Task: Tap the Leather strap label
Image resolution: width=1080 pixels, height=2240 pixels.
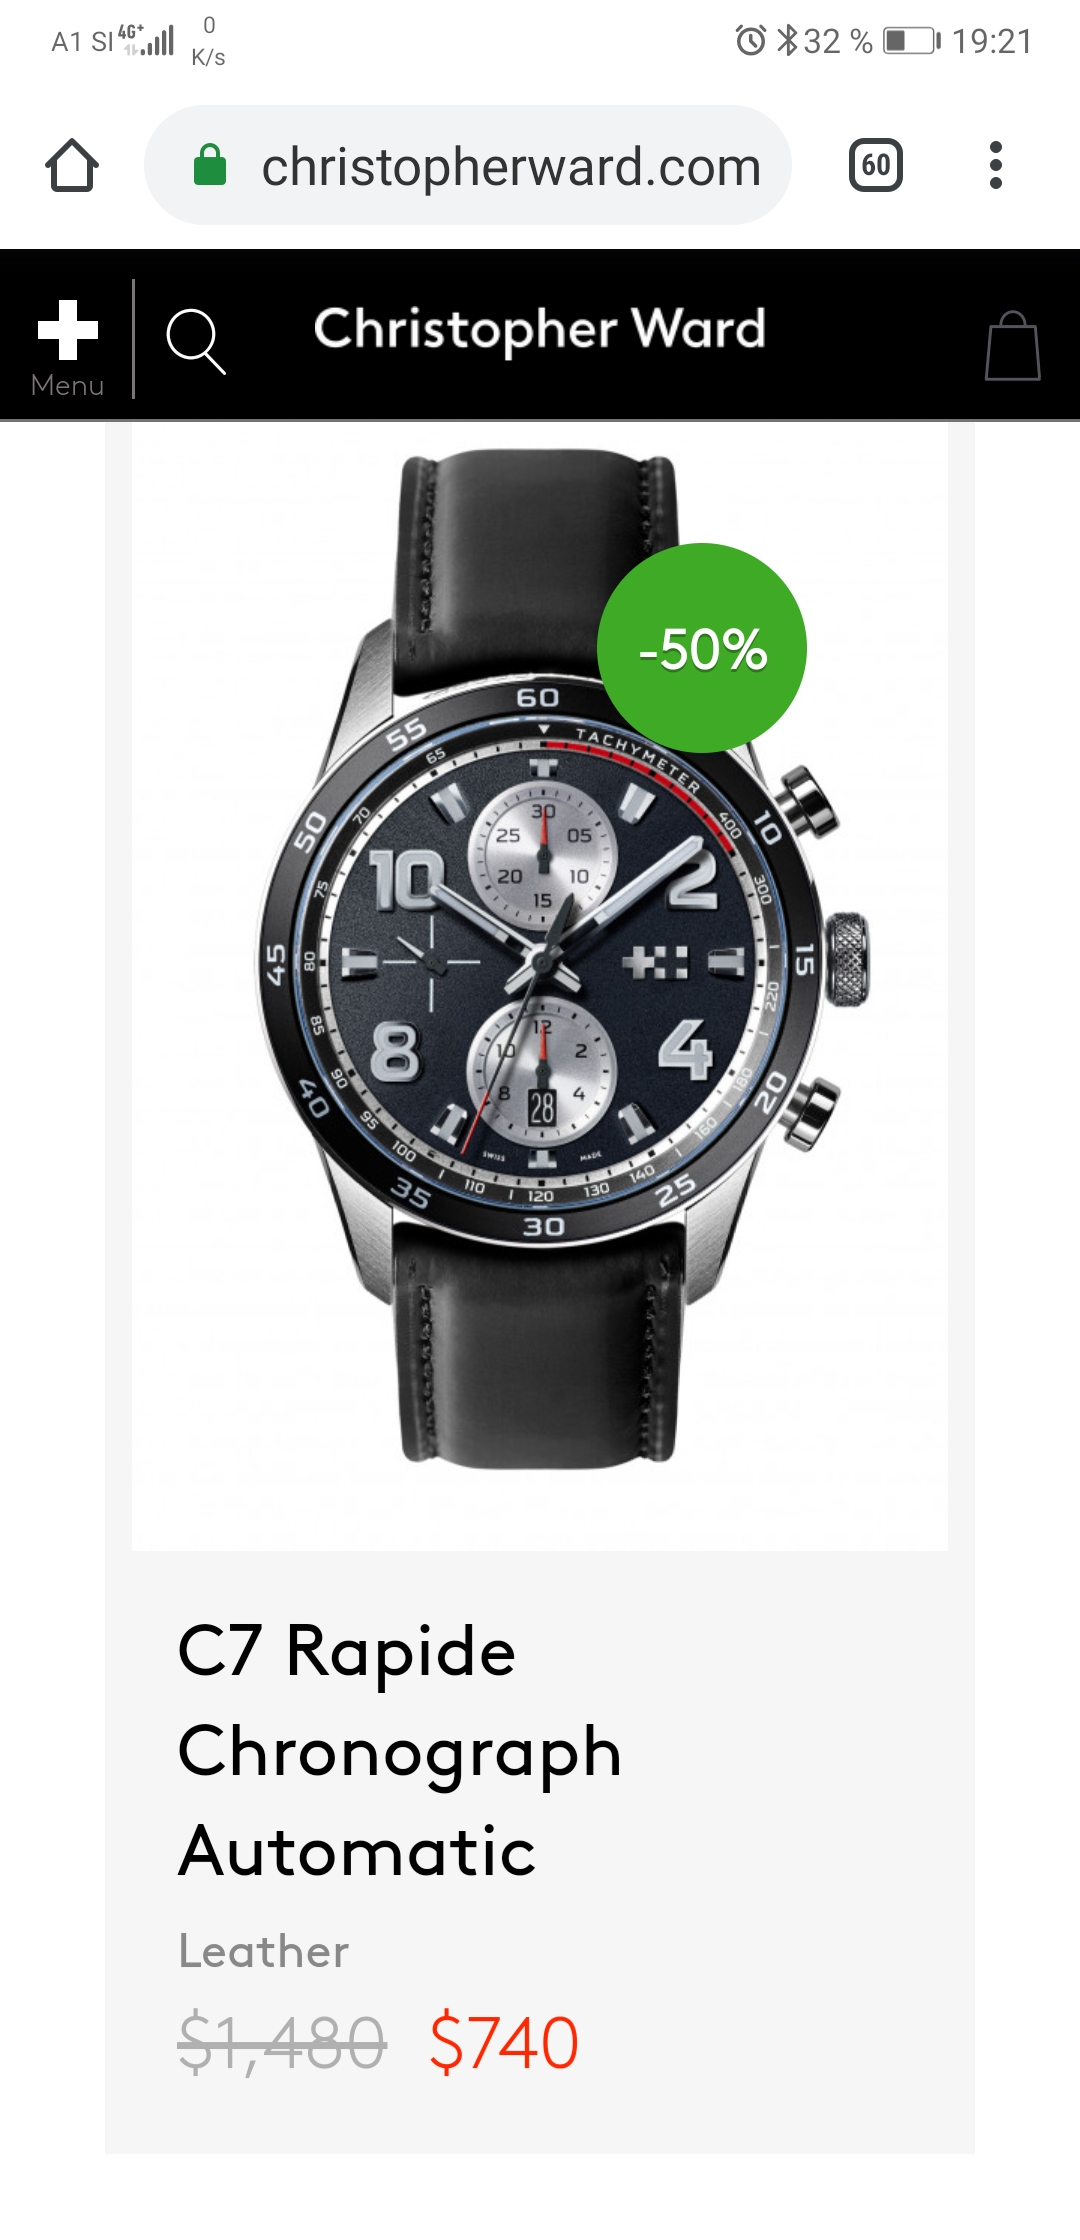Action: pyautogui.click(x=264, y=1951)
